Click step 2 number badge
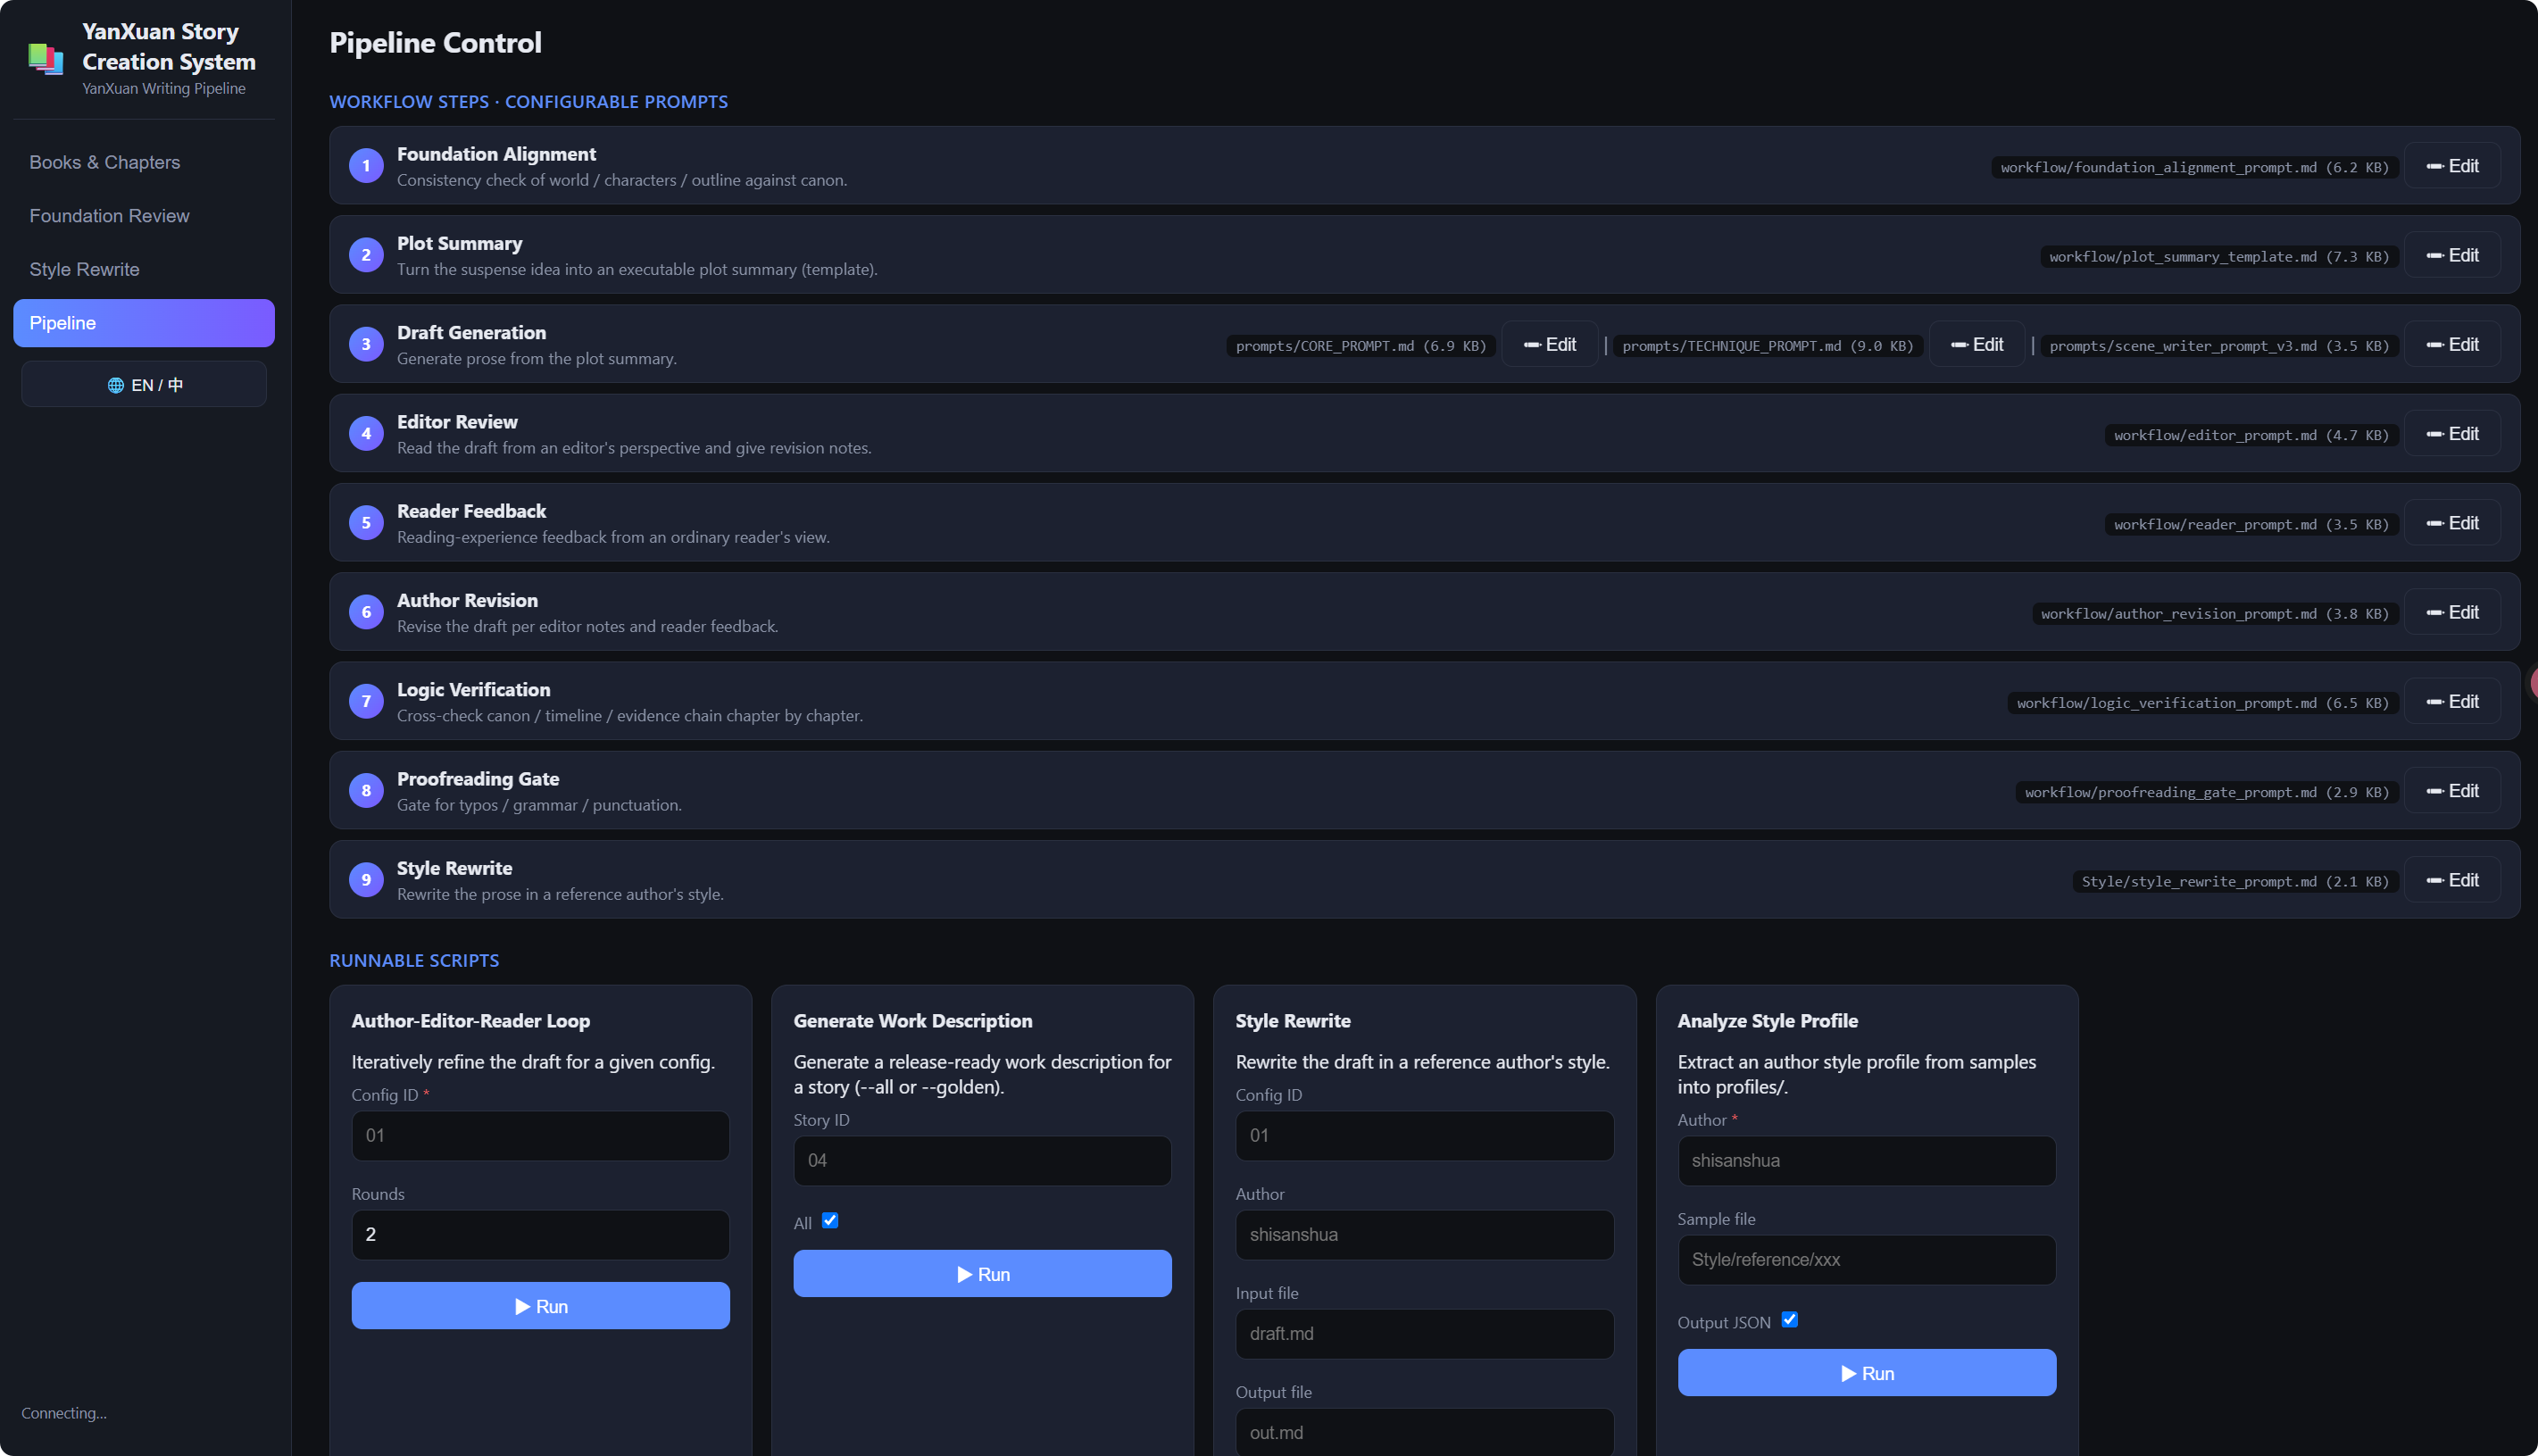 366,255
